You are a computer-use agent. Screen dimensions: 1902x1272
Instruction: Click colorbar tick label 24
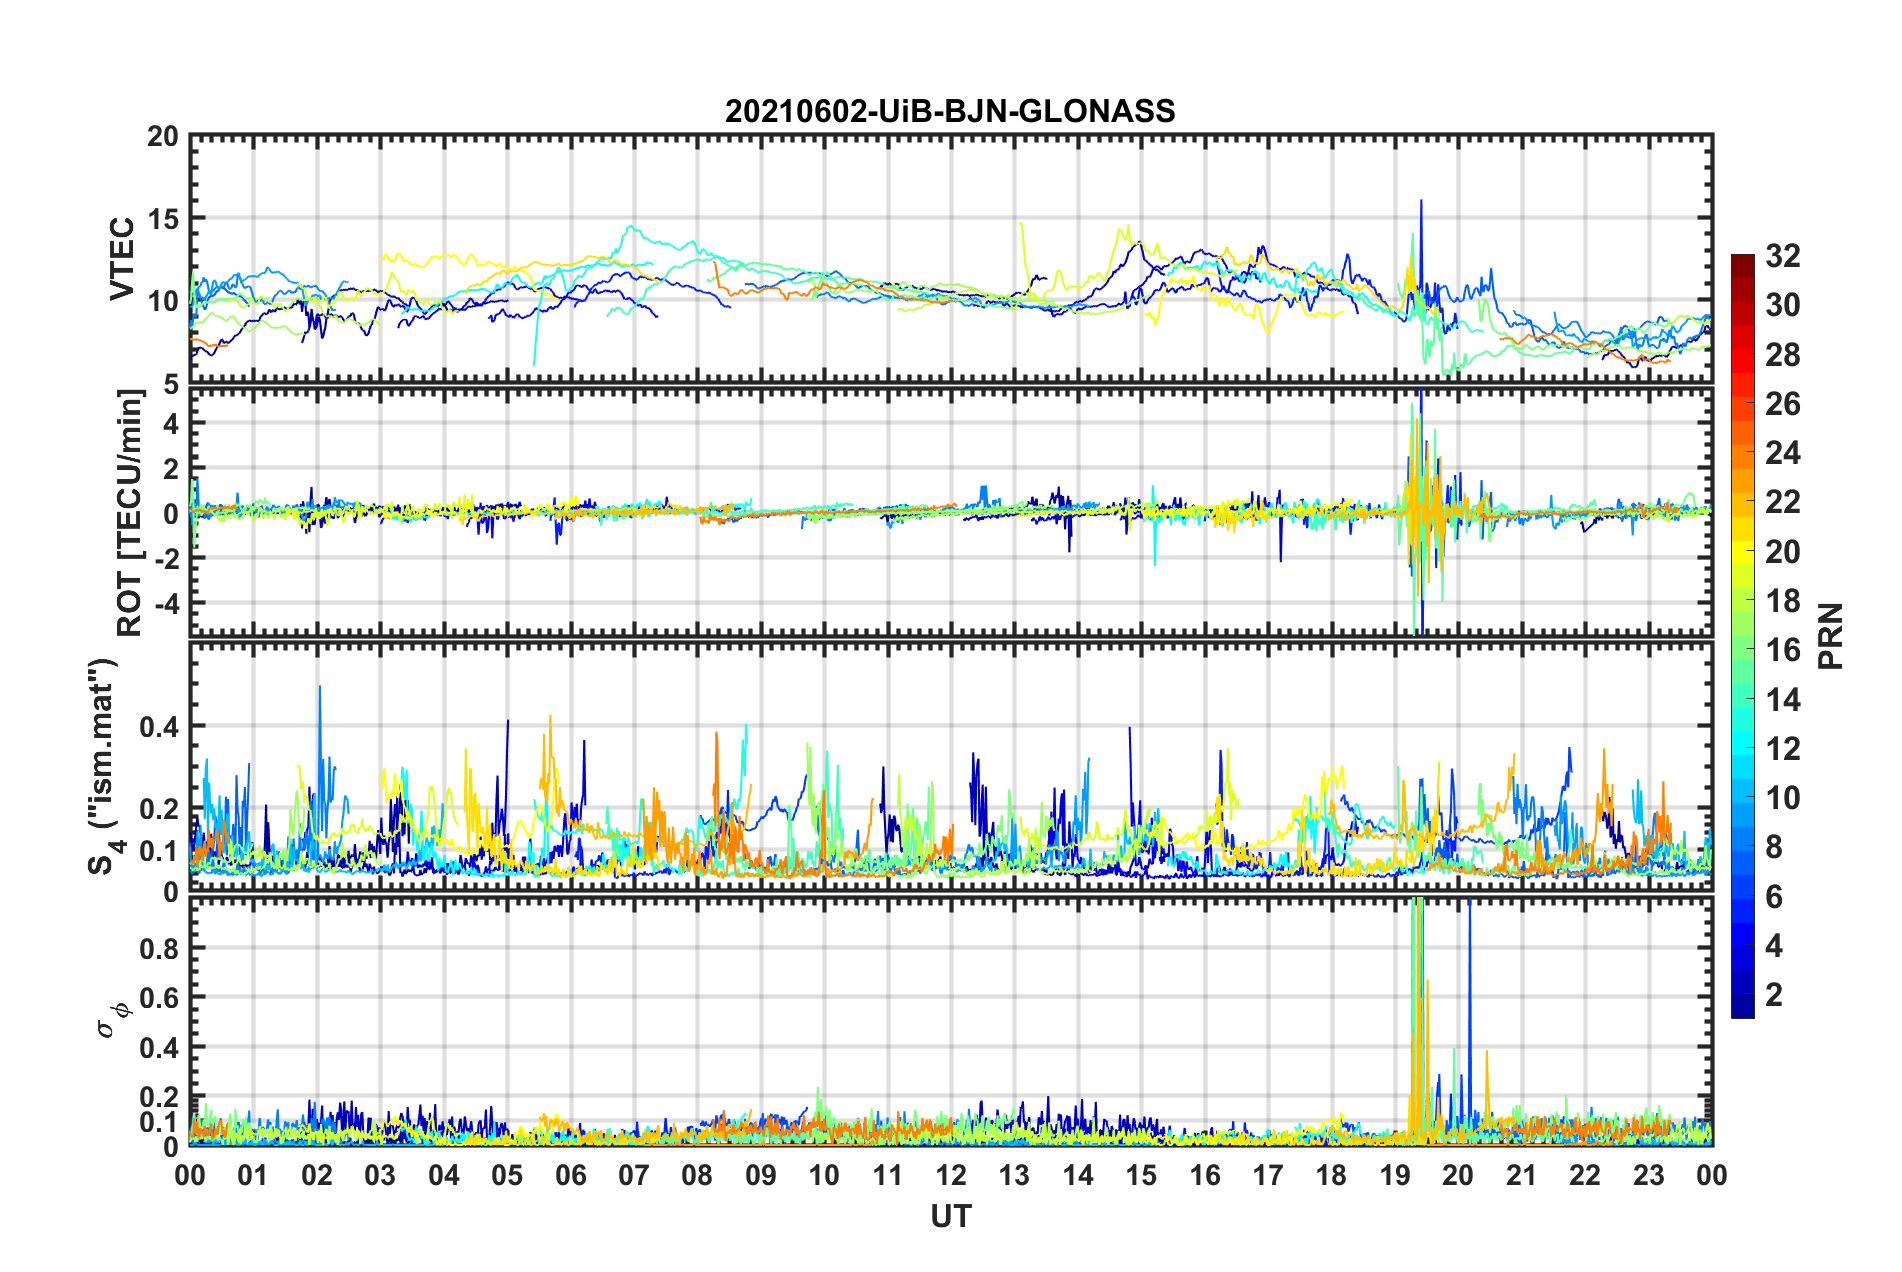(x=1783, y=453)
